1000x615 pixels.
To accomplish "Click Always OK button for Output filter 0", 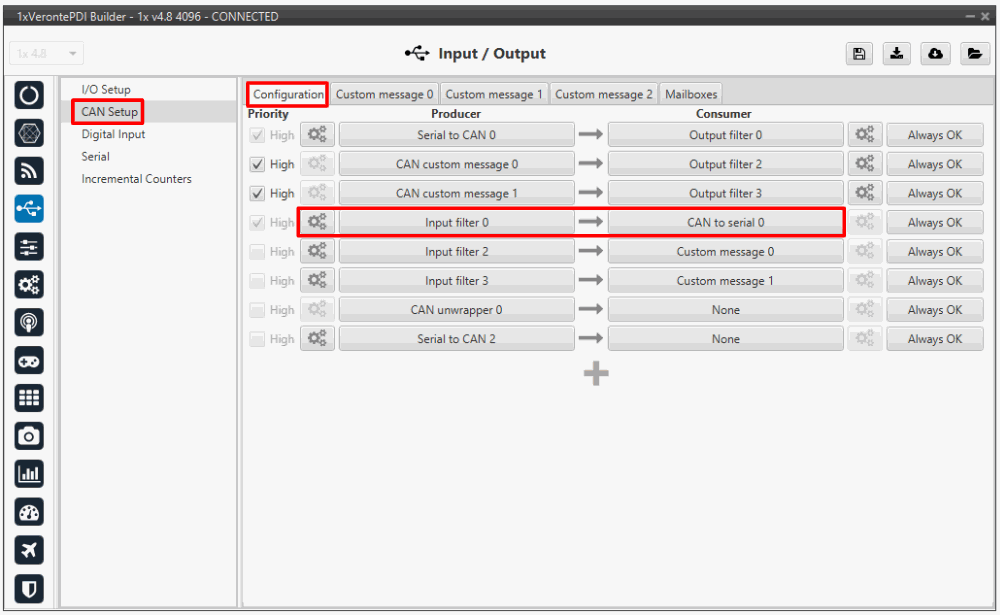I will [x=934, y=135].
